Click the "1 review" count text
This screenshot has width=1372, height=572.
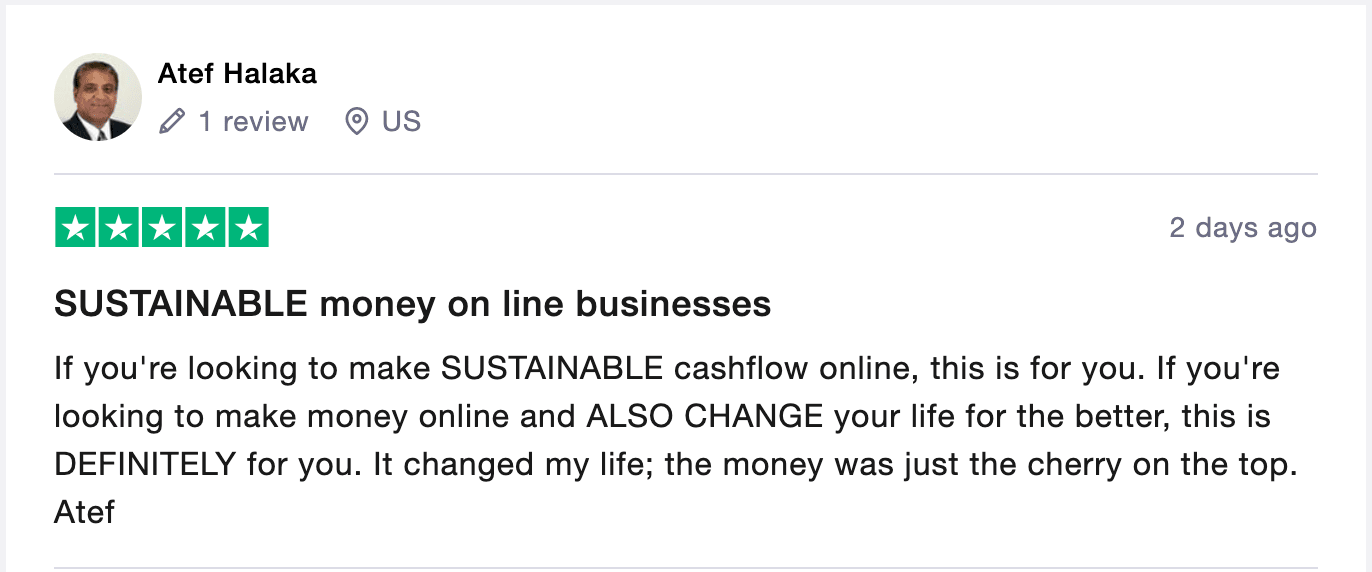(x=253, y=122)
